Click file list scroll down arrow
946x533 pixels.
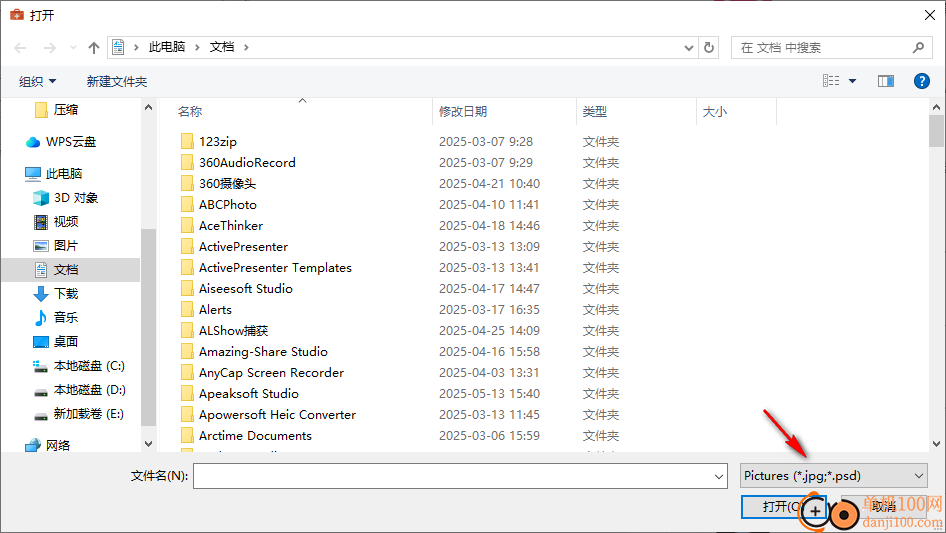coord(936,444)
